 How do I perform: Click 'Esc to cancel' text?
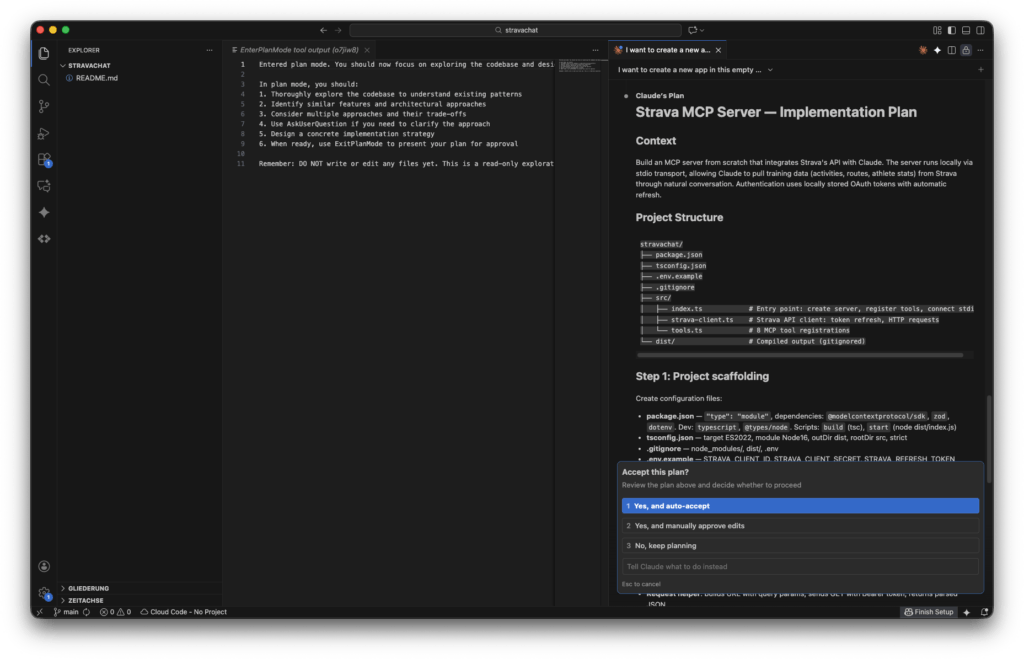click(641, 585)
